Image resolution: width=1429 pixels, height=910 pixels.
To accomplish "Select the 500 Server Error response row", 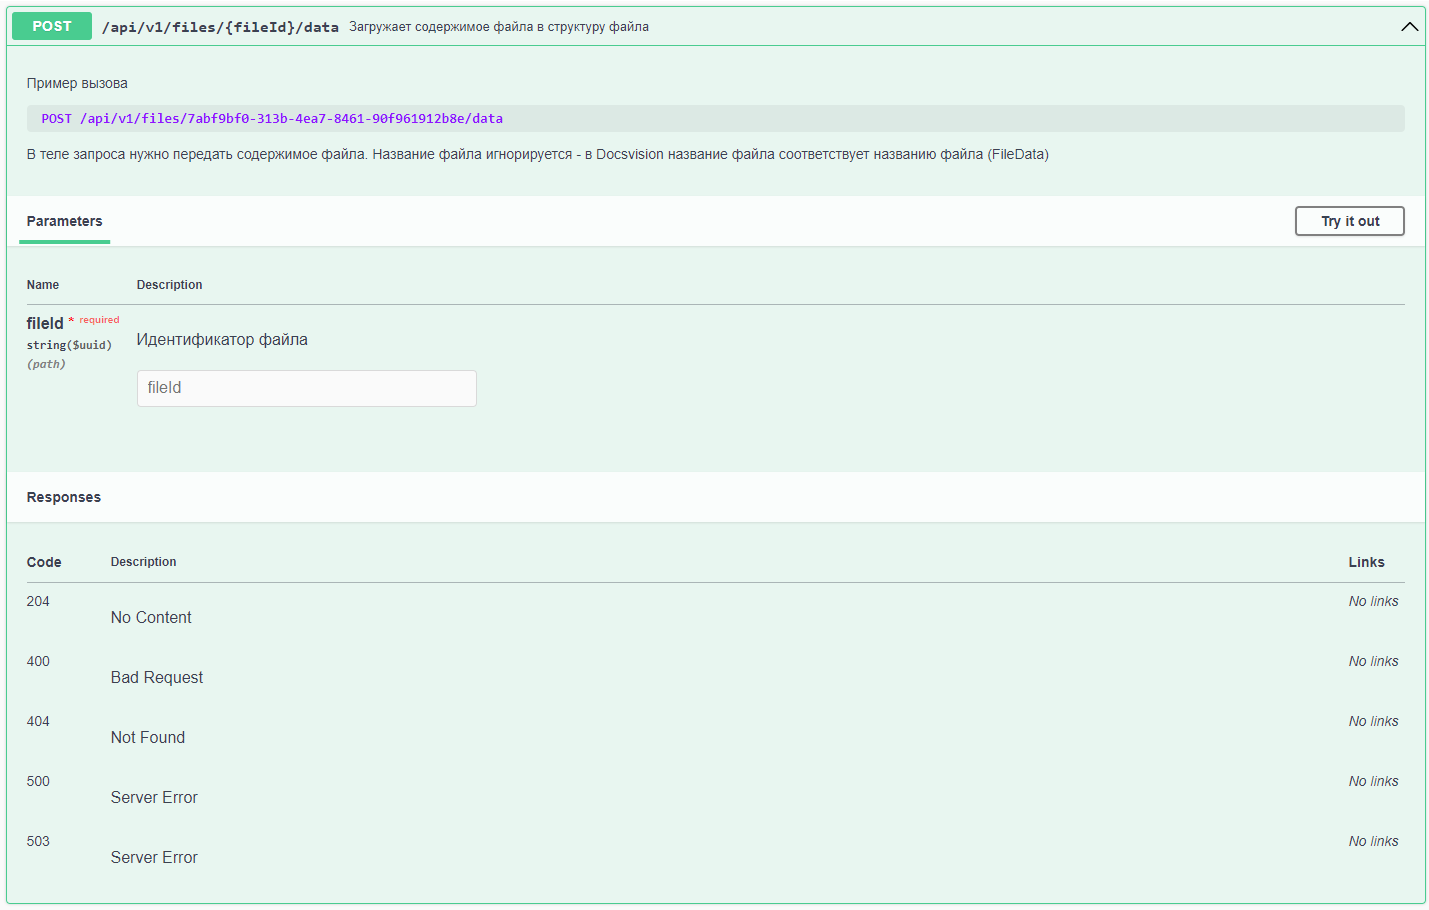I will pos(153,790).
